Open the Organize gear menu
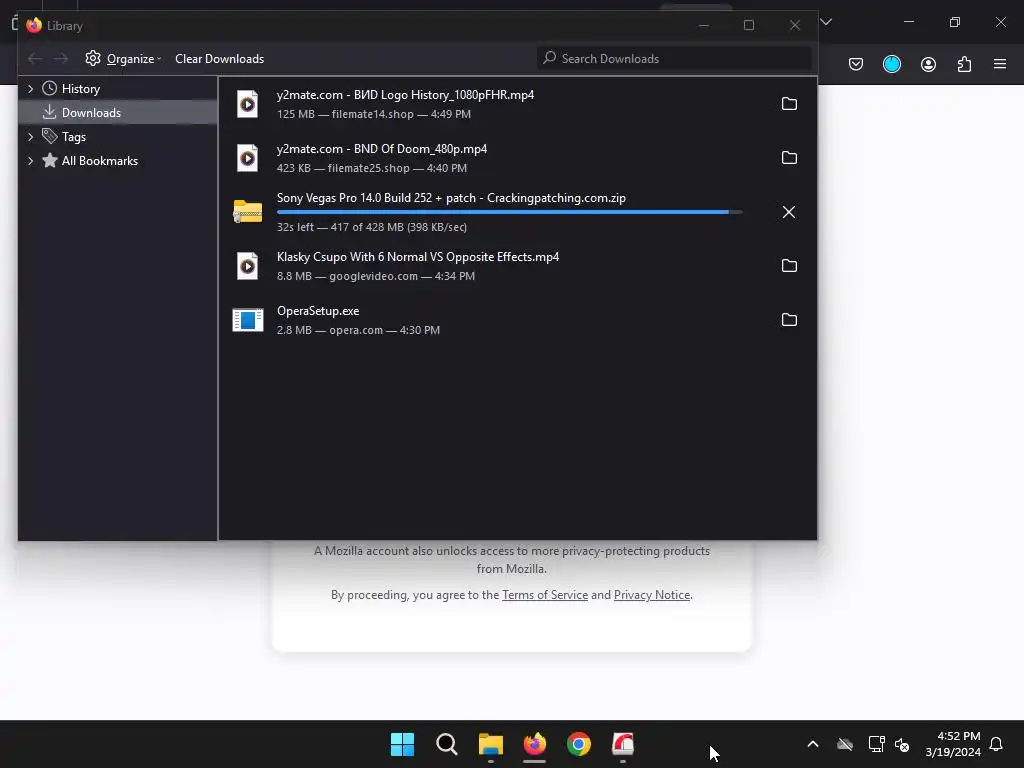 [x=123, y=59]
